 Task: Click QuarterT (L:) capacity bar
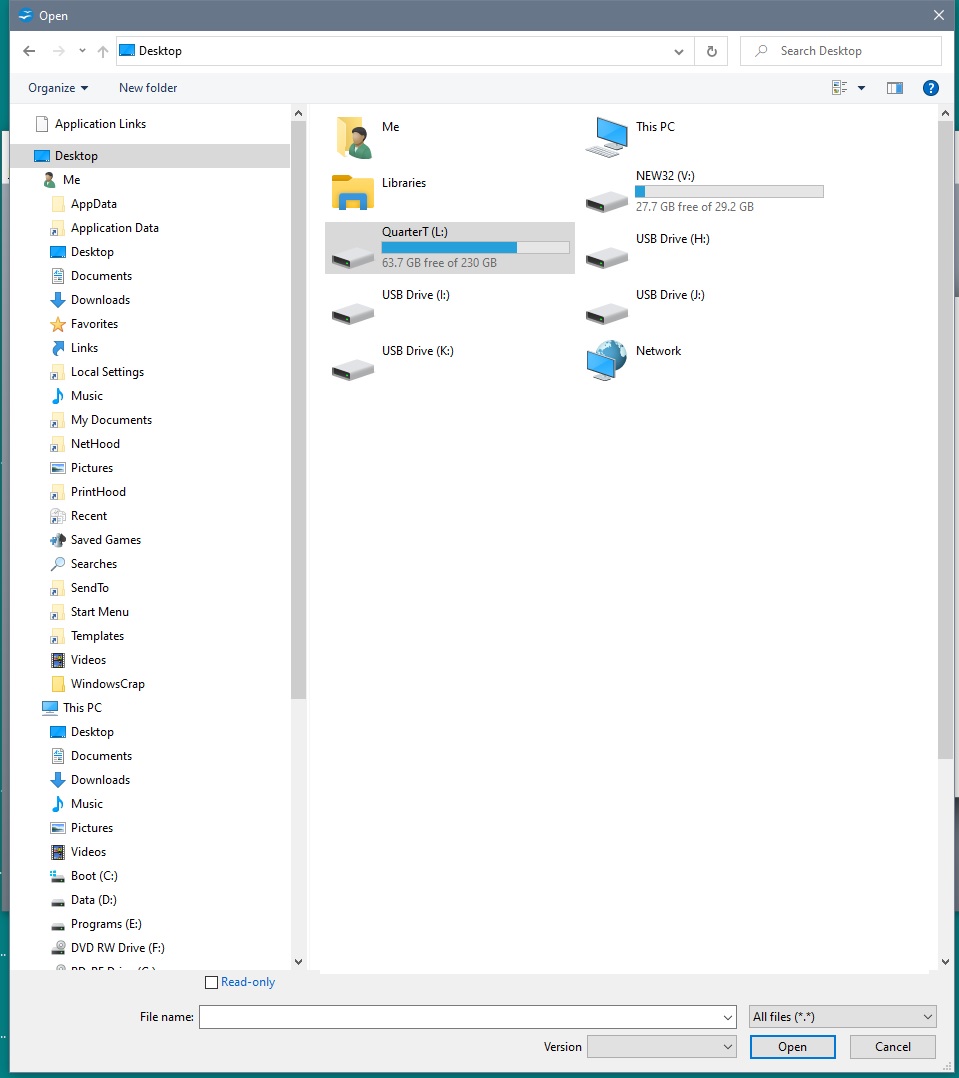475,248
